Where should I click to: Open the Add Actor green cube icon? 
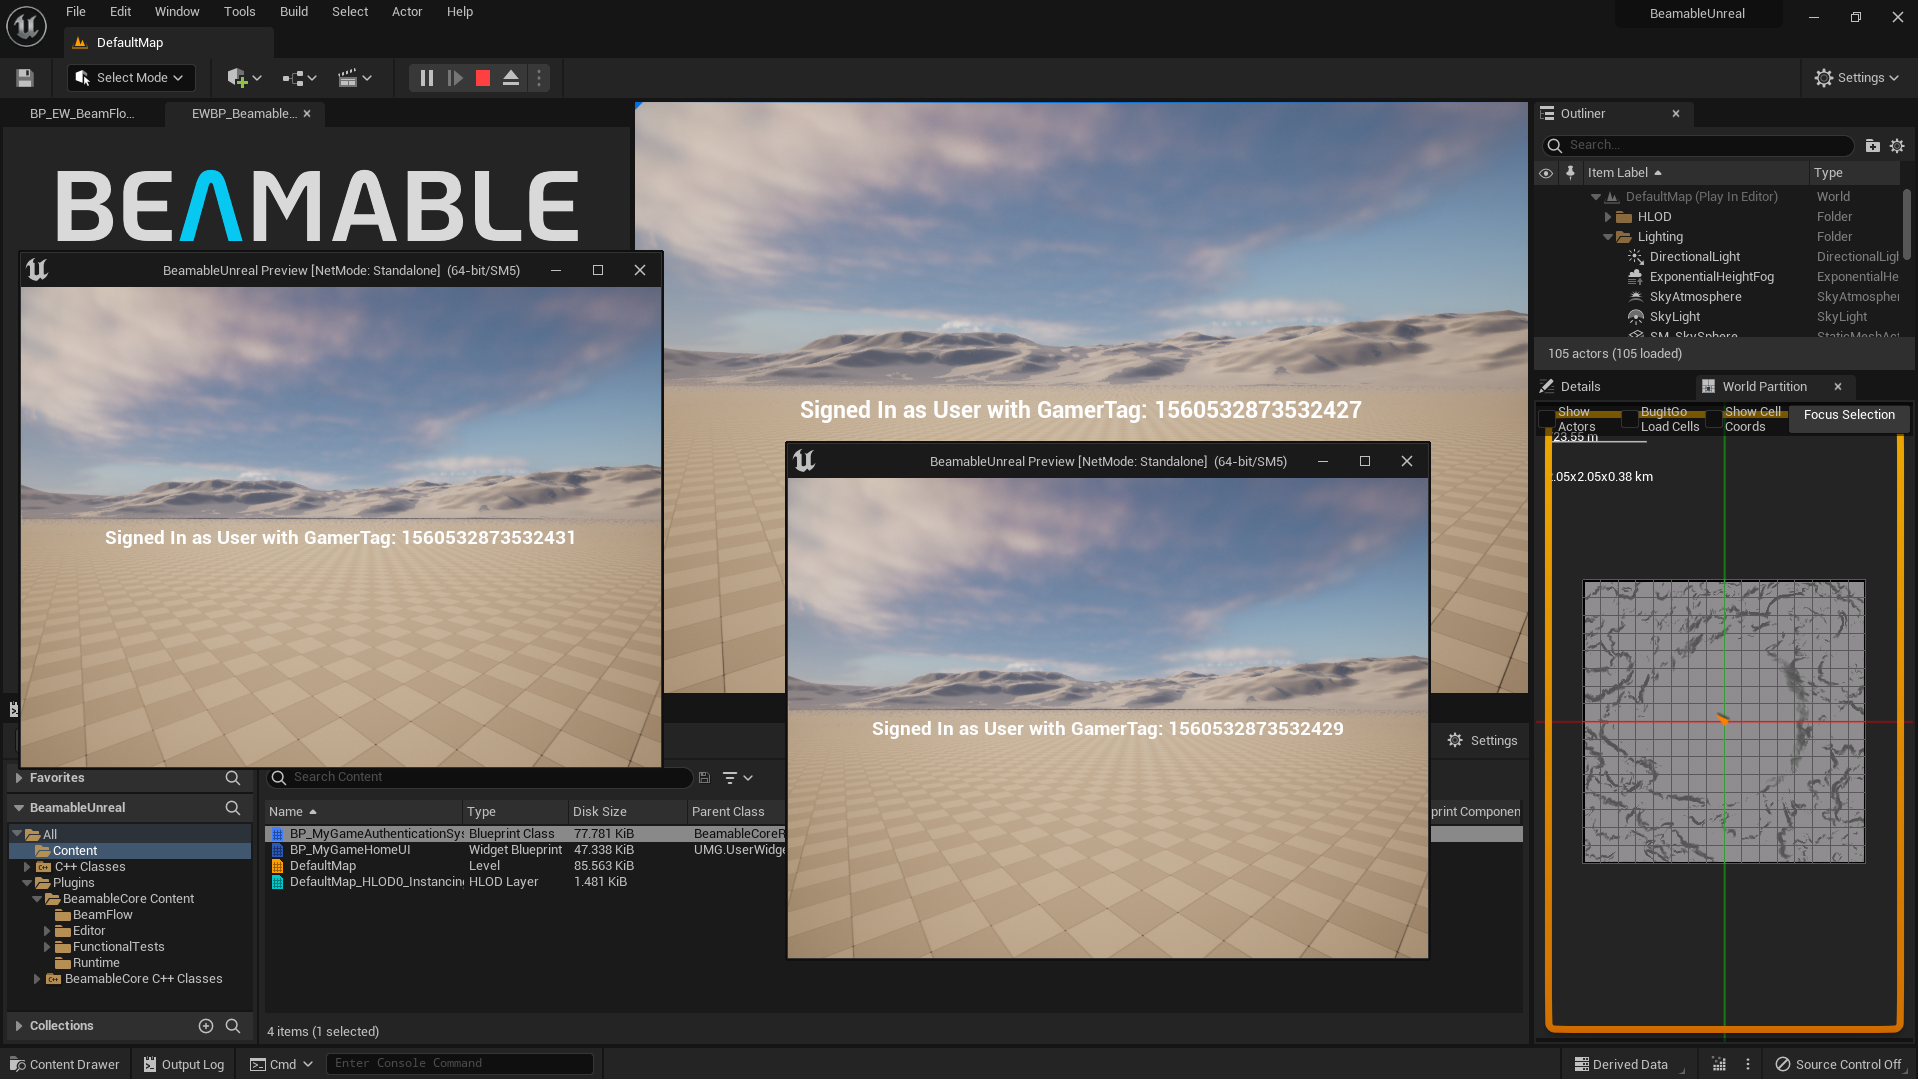pyautogui.click(x=238, y=77)
